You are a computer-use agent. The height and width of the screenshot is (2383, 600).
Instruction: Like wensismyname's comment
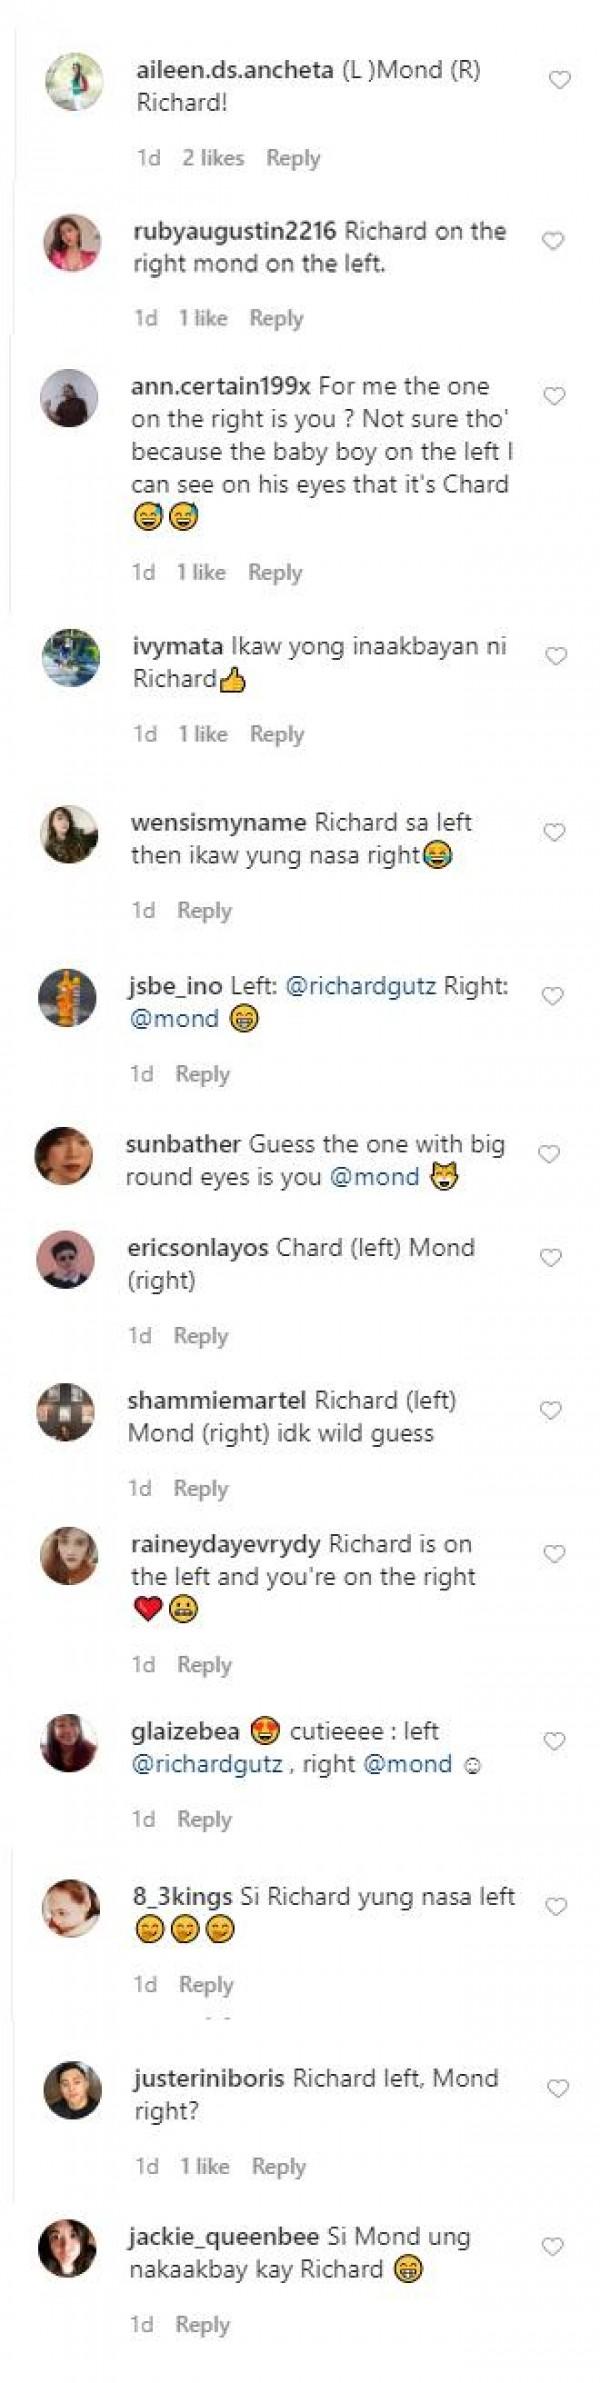pos(554,832)
